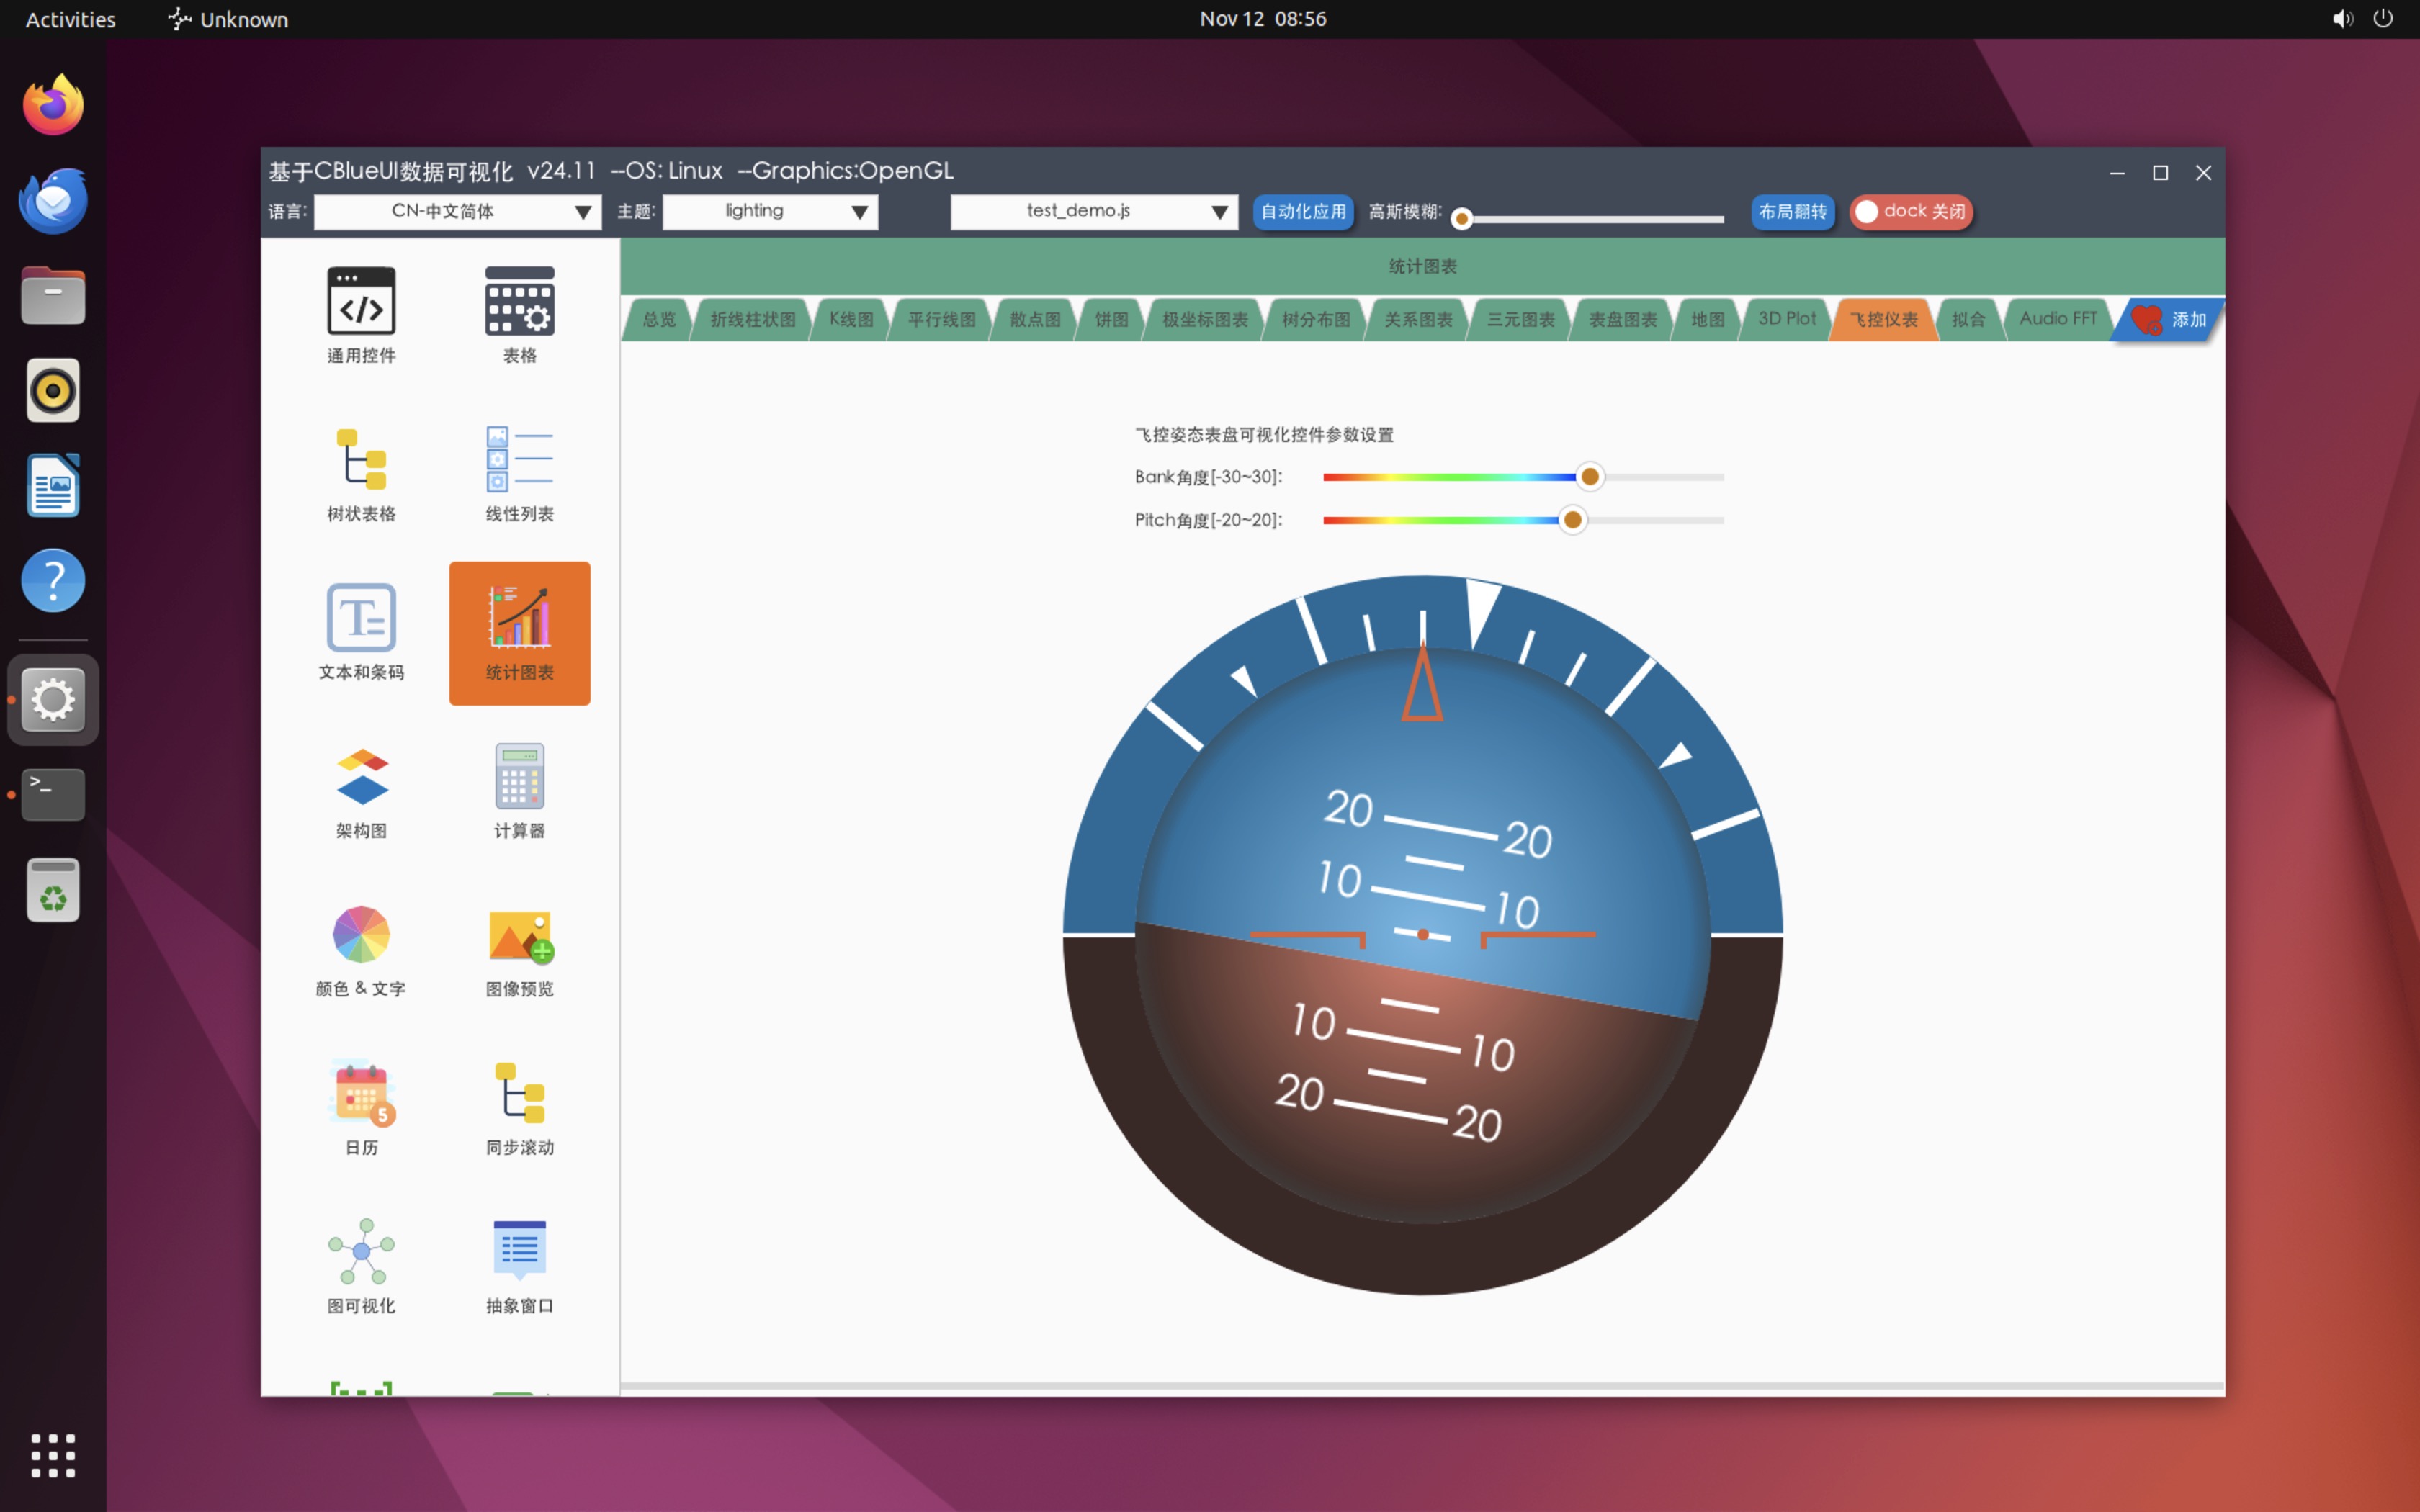
Task: Switch to the 树分布图 tab
Action: pyautogui.click(x=1316, y=319)
